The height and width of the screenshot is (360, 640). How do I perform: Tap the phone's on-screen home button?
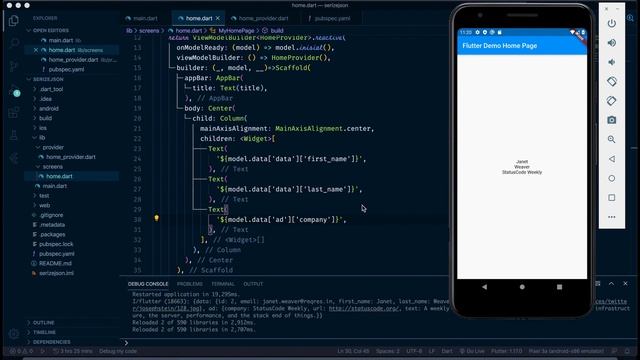[x=522, y=287]
